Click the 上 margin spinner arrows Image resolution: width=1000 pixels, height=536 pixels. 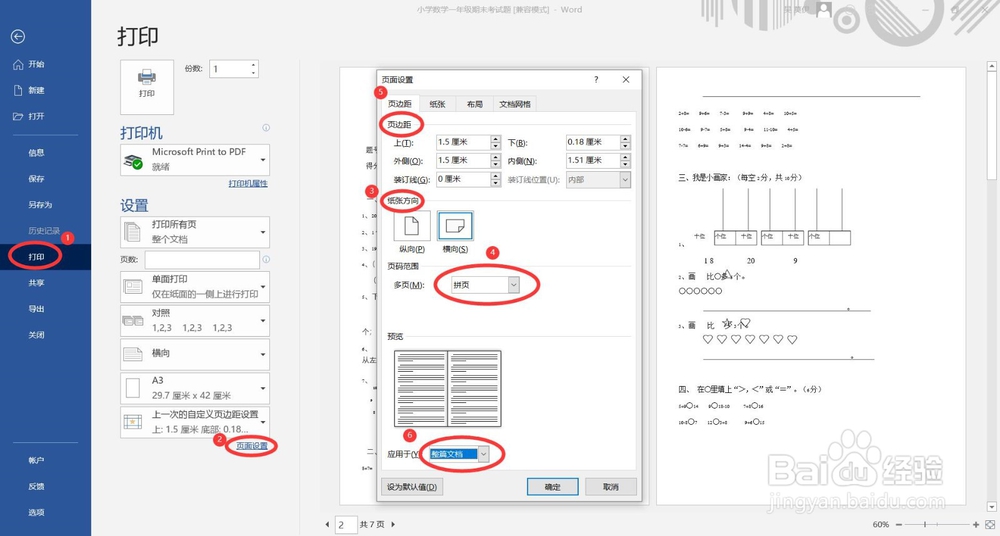tap(496, 142)
